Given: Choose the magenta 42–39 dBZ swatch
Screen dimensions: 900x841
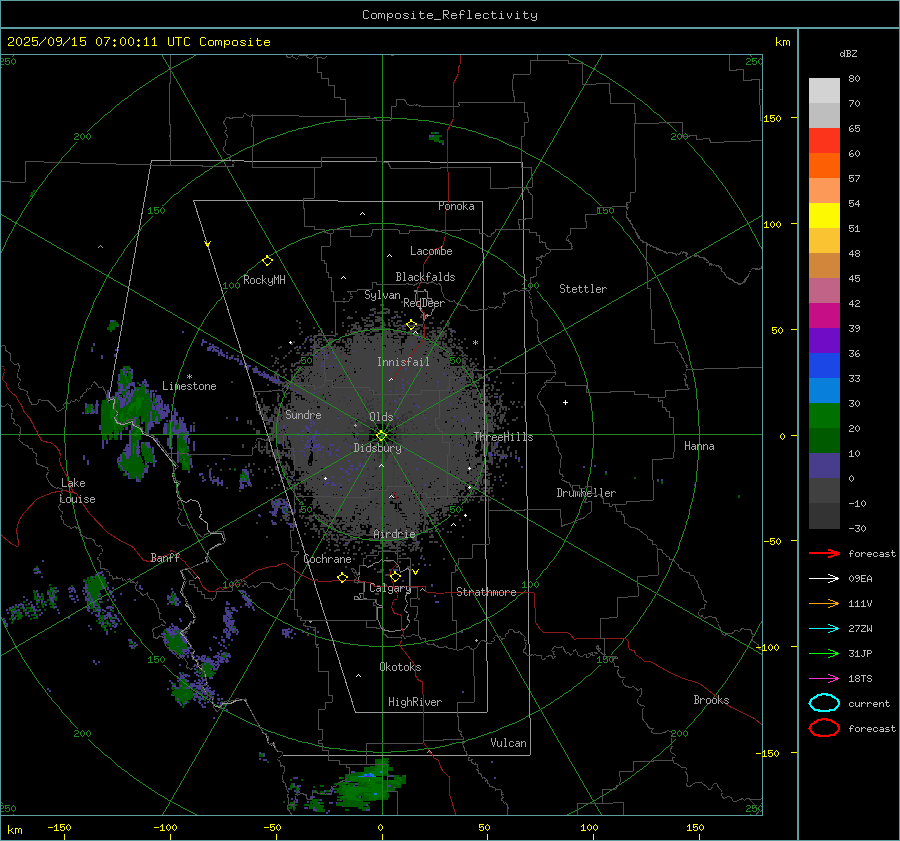Looking at the screenshot, I should point(824,316).
